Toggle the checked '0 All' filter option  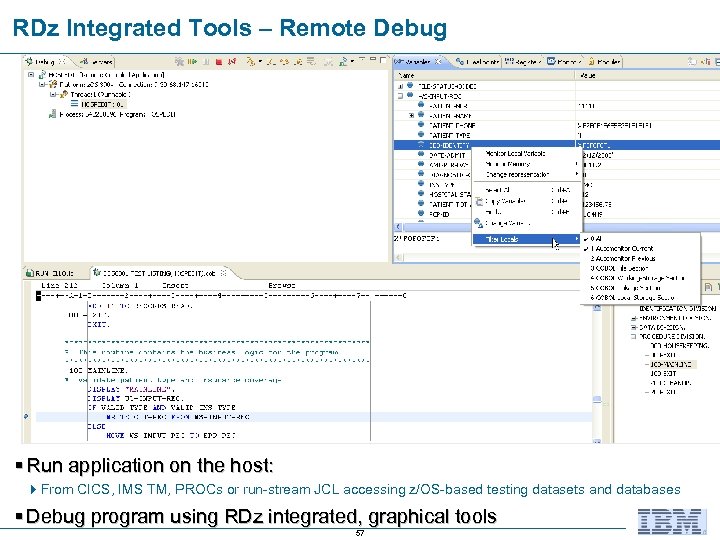click(x=640, y=239)
